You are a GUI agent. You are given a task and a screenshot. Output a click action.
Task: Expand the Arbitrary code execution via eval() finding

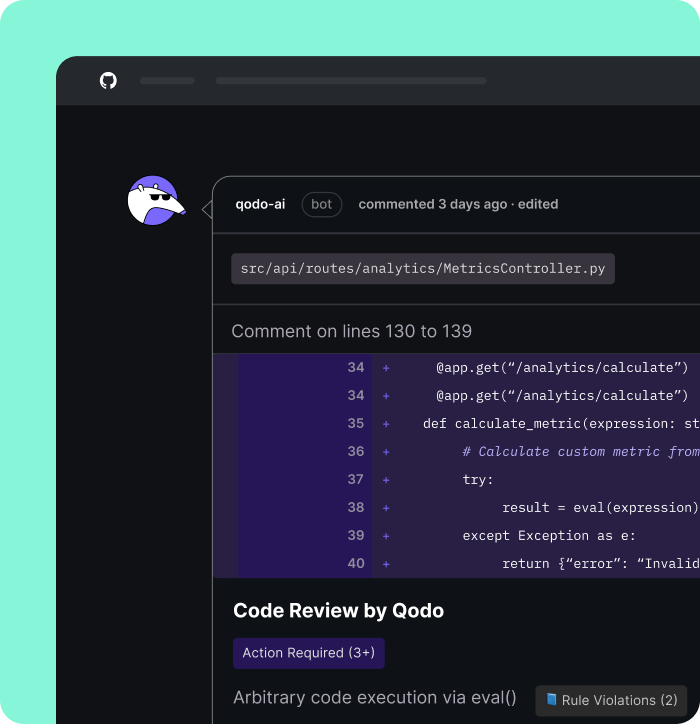[x=375, y=698]
